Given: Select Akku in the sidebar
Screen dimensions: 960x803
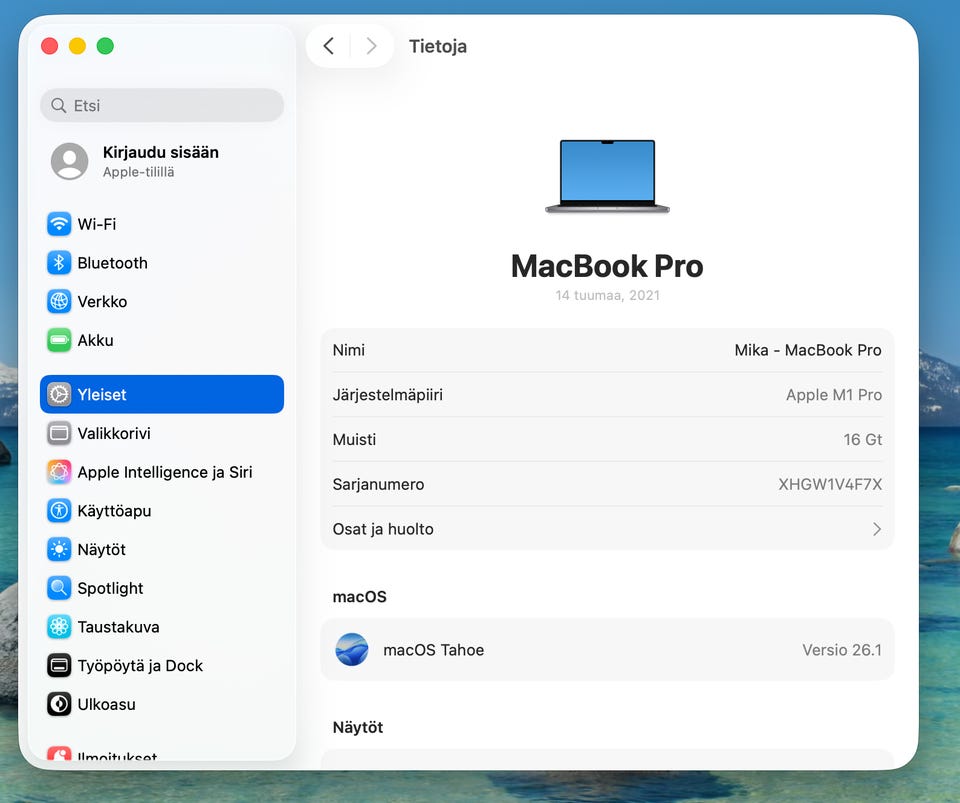Looking at the screenshot, I should [x=162, y=340].
